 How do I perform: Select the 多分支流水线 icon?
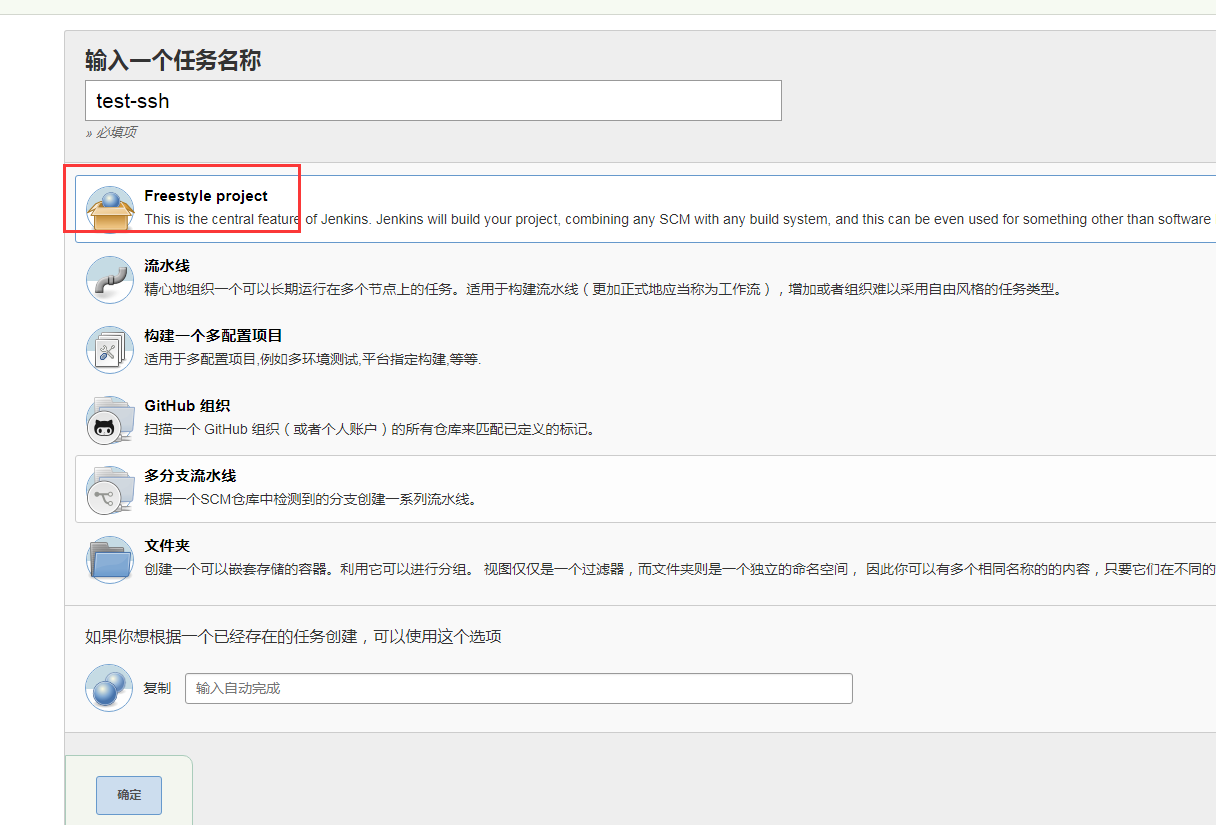pyautogui.click(x=109, y=489)
